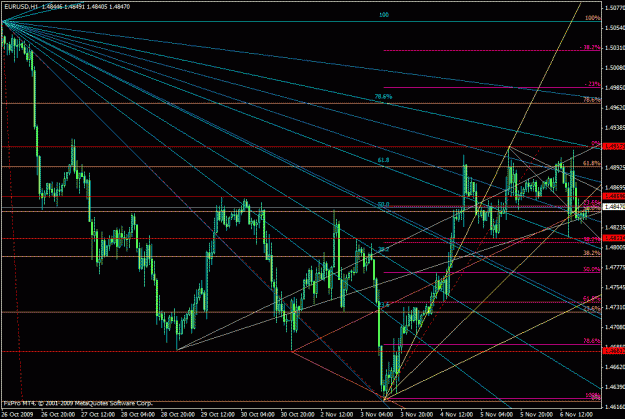The width and height of the screenshot is (625, 419).
Task: Click the 1.5077 price scale value
Action: coord(615,8)
